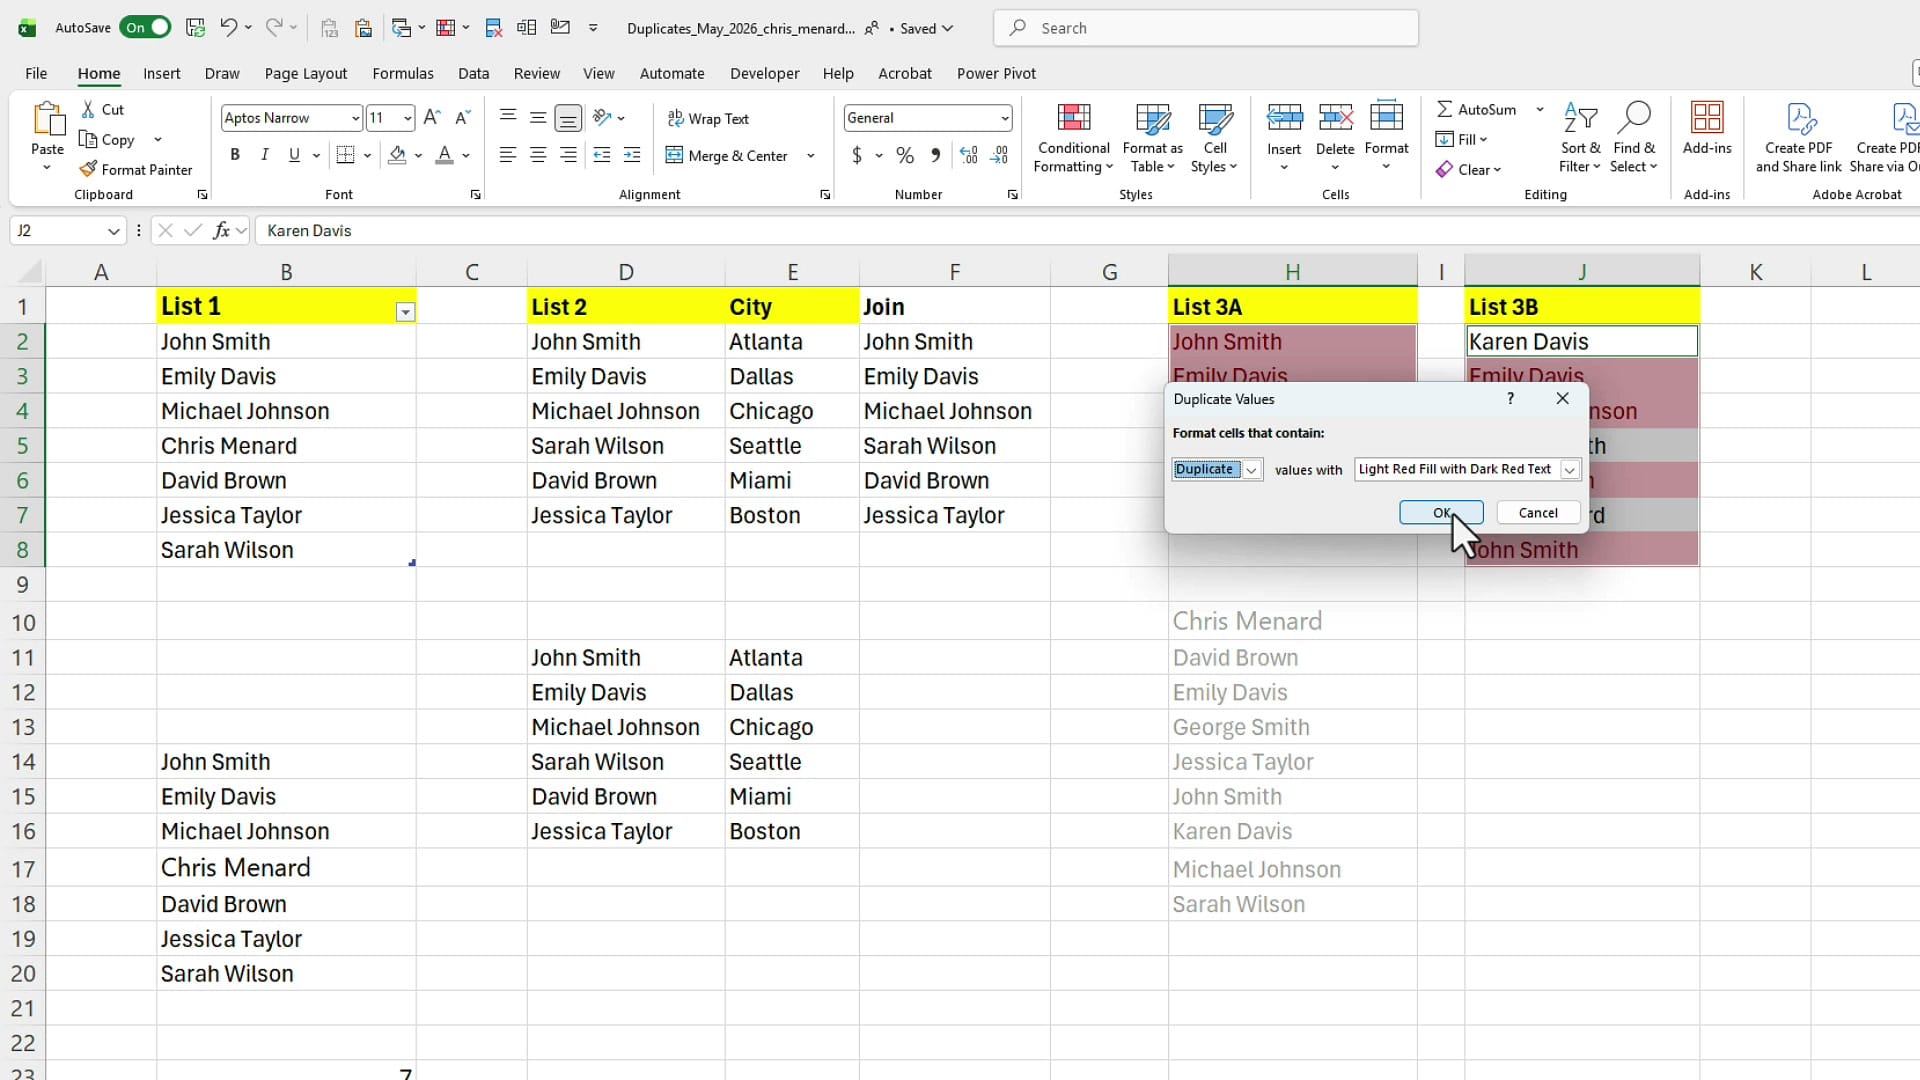Click the Redo arrow icon
The width and height of the screenshot is (1920, 1080).
point(273,28)
